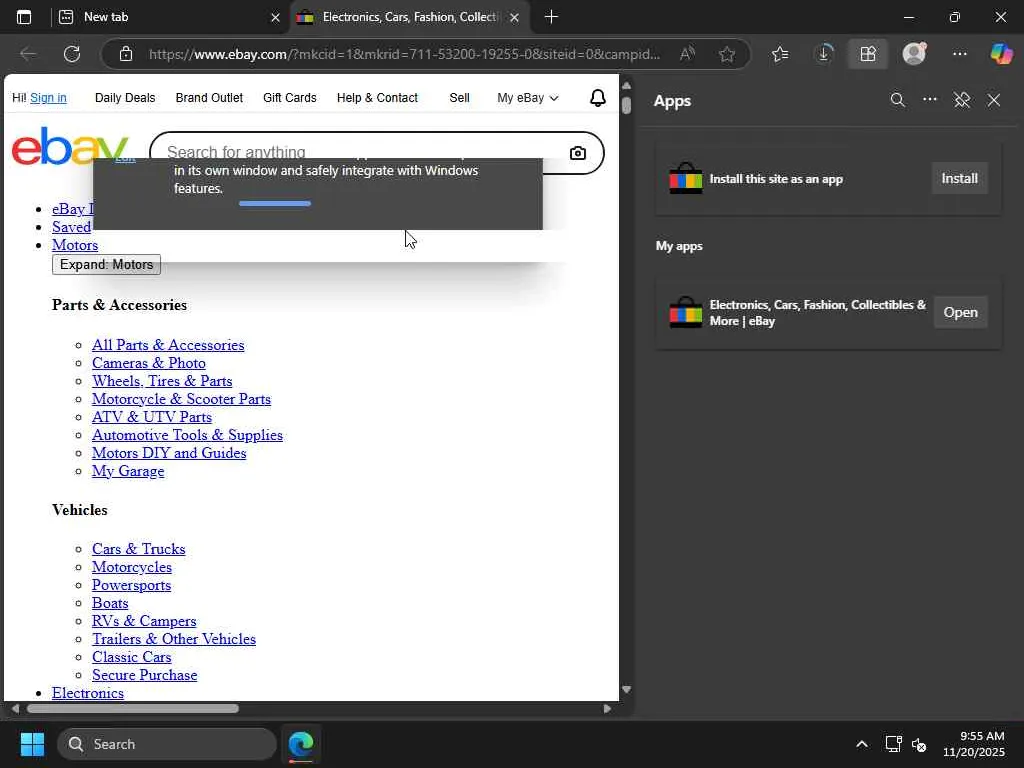The height and width of the screenshot is (768, 1024).
Task: Open the eBay app from My apps
Action: coord(960,312)
